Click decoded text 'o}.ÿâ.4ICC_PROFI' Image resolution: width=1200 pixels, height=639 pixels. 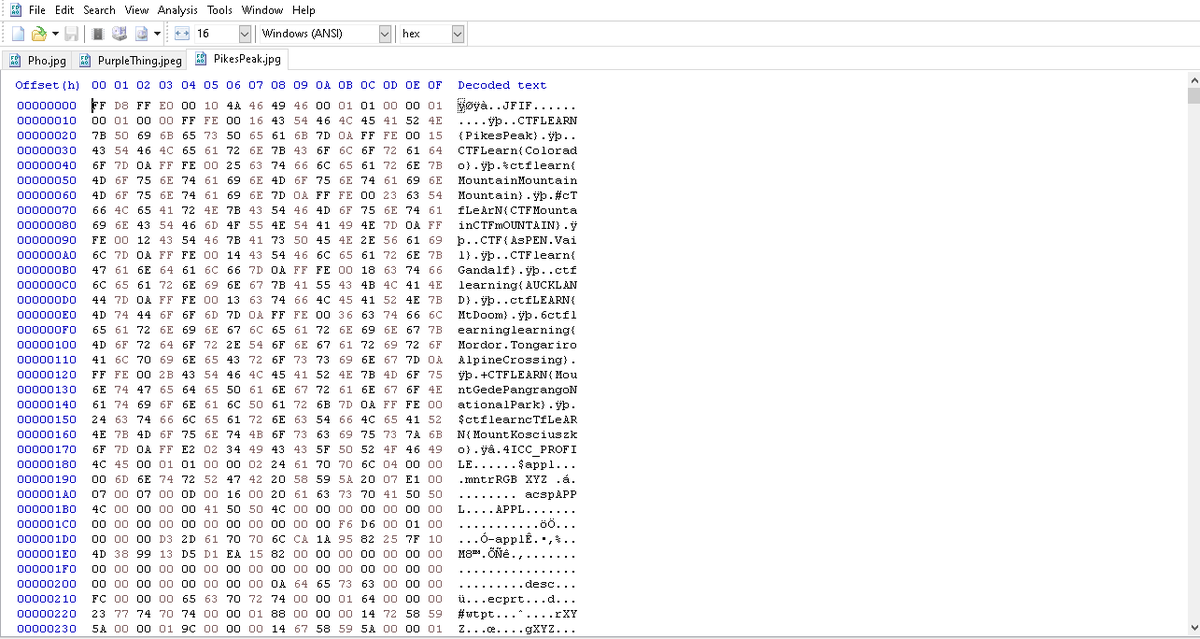coord(517,450)
